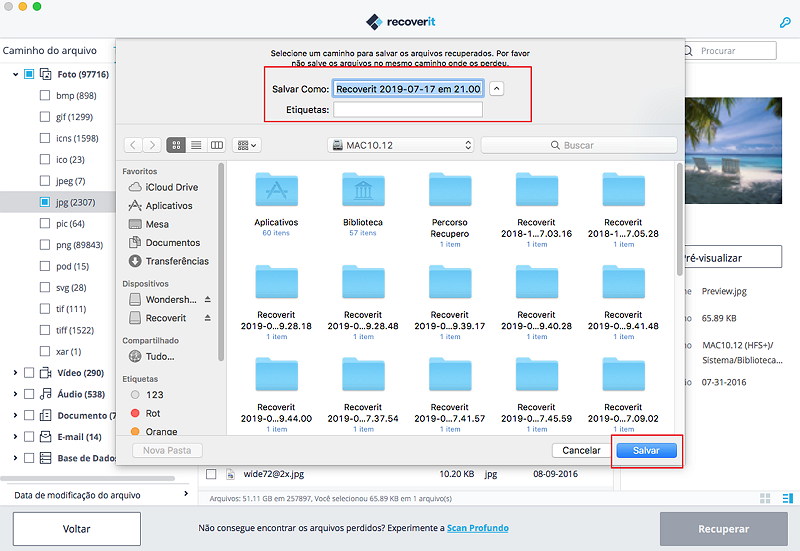
Task: Select the Orange tag
Action: point(154,431)
